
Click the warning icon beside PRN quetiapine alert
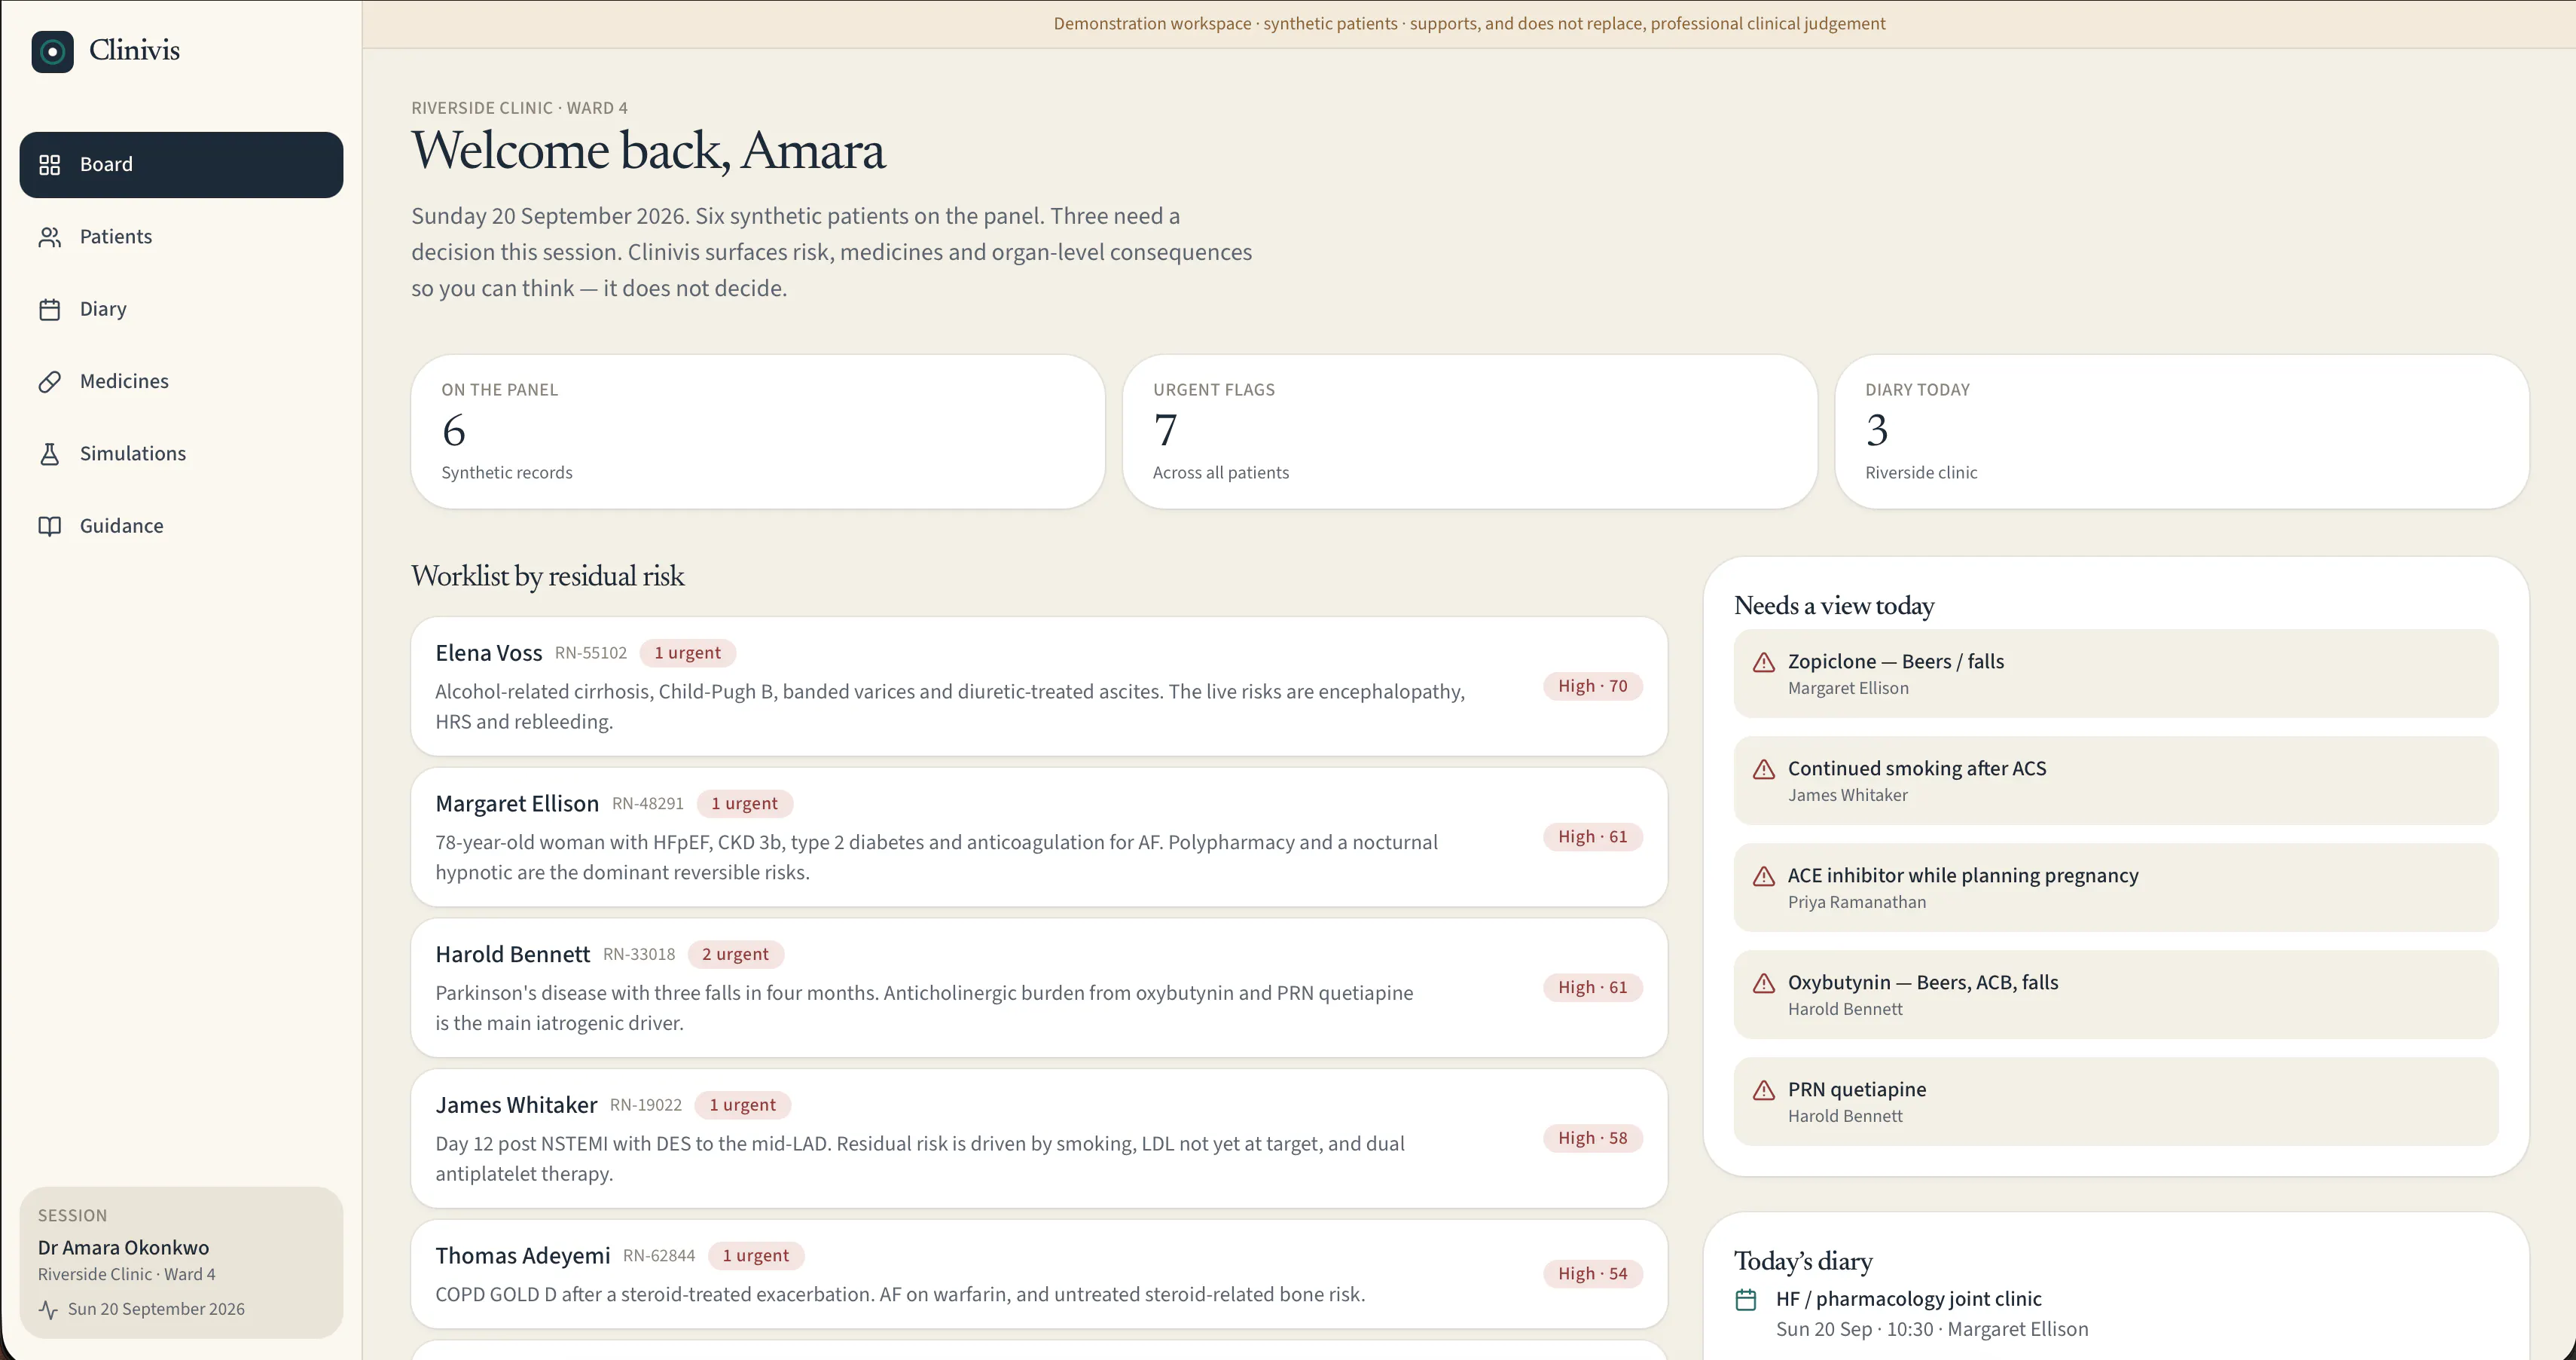tap(1764, 1090)
